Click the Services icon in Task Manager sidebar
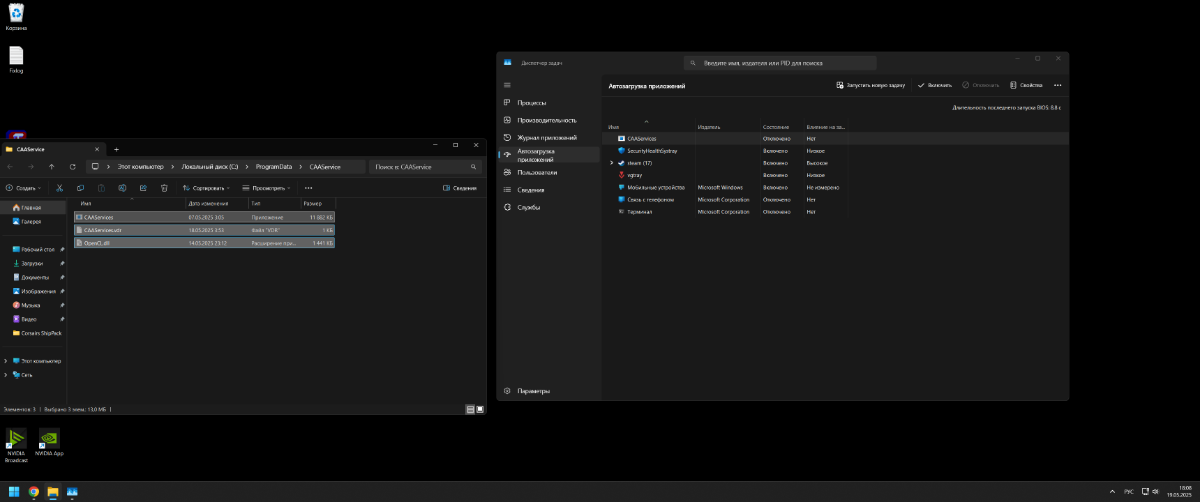Viewport: 1200px width, 502px height. click(x=508, y=207)
